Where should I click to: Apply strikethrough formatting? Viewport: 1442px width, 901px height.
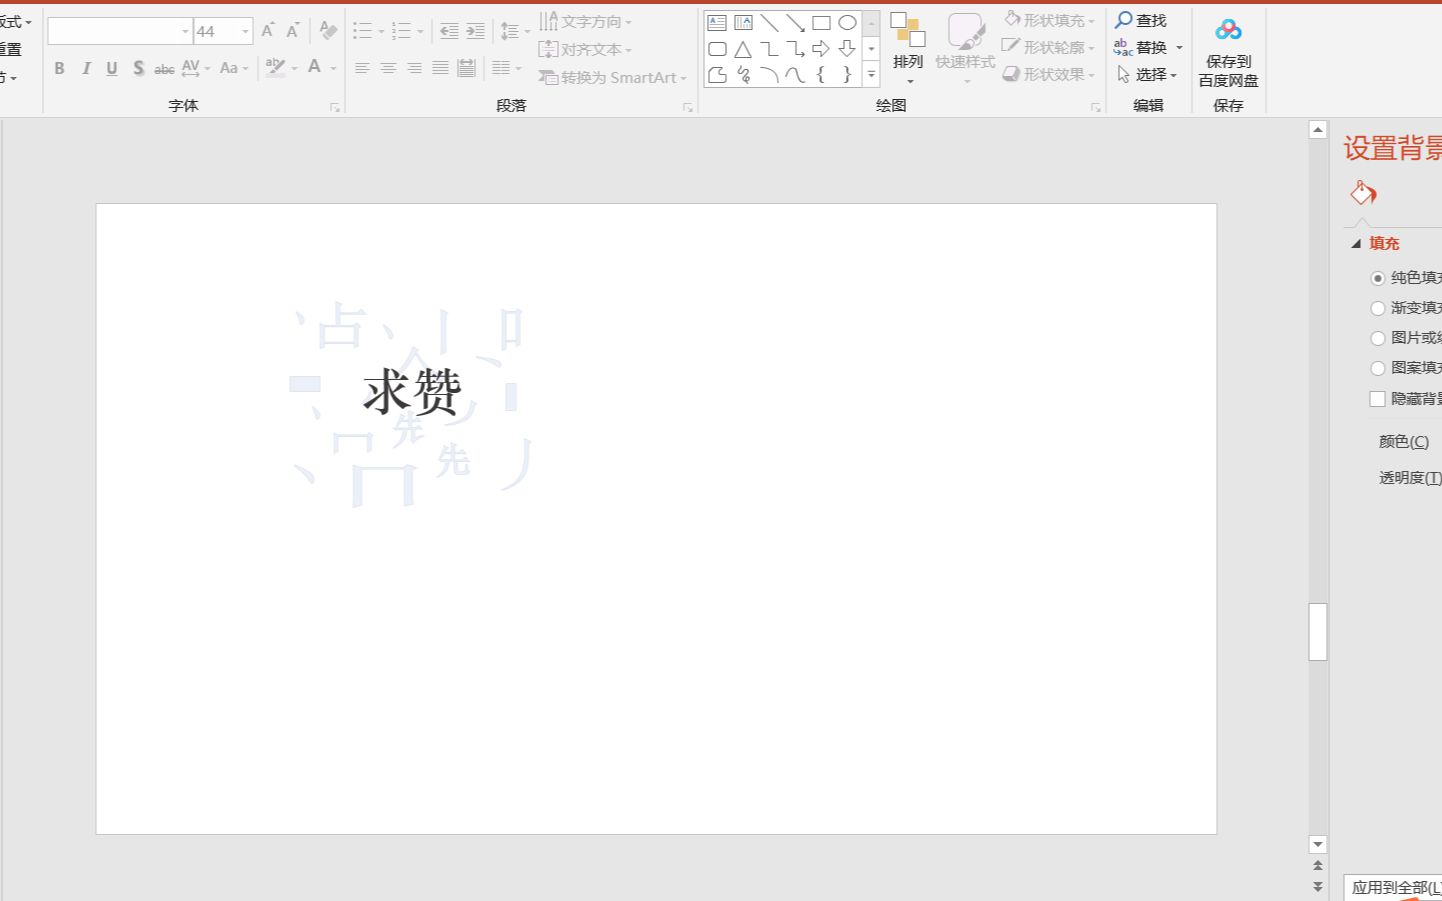(164, 69)
